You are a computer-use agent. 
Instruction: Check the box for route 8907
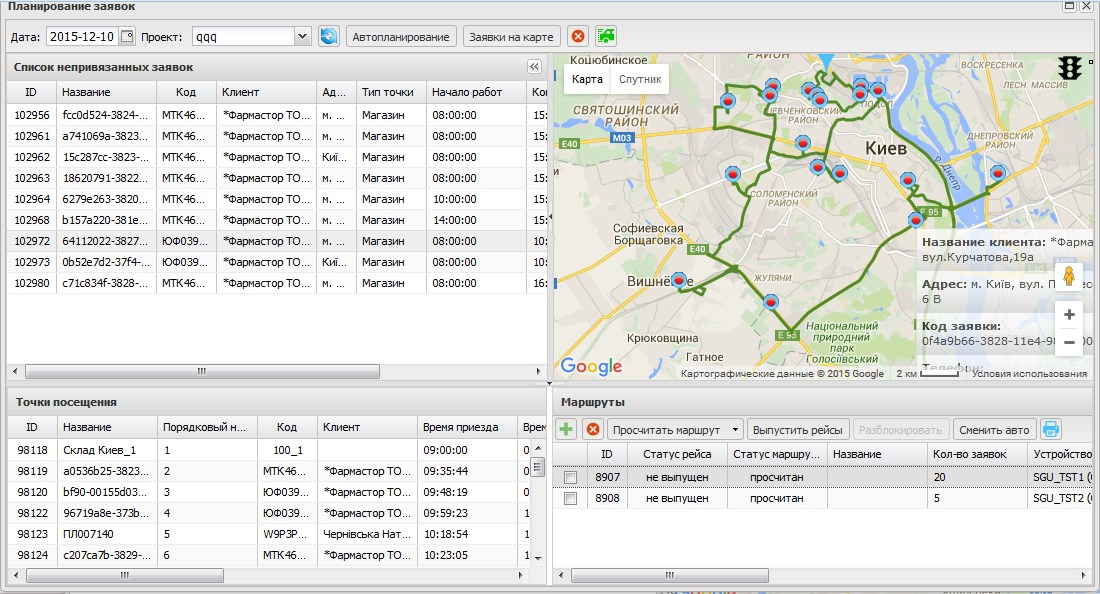pyautogui.click(x=570, y=478)
